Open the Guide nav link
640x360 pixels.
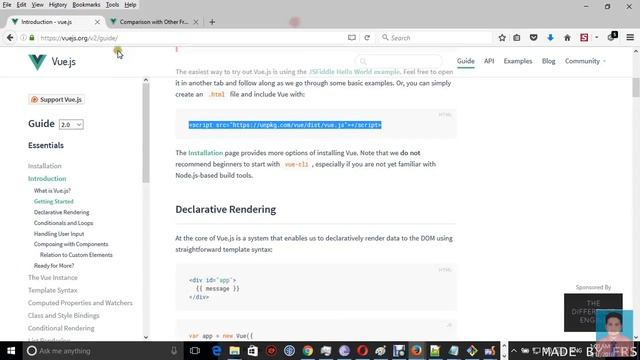(x=465, y=61)
